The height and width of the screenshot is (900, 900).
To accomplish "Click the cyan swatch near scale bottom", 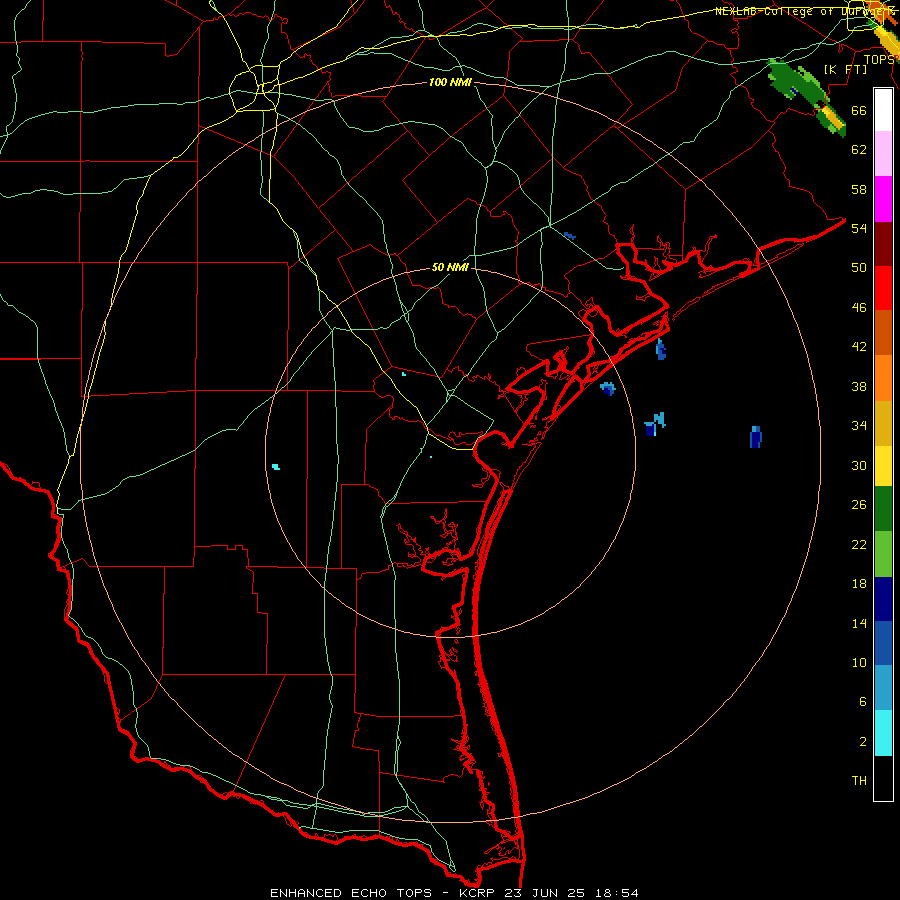I will pyautogui.click(x=883, y=733).
